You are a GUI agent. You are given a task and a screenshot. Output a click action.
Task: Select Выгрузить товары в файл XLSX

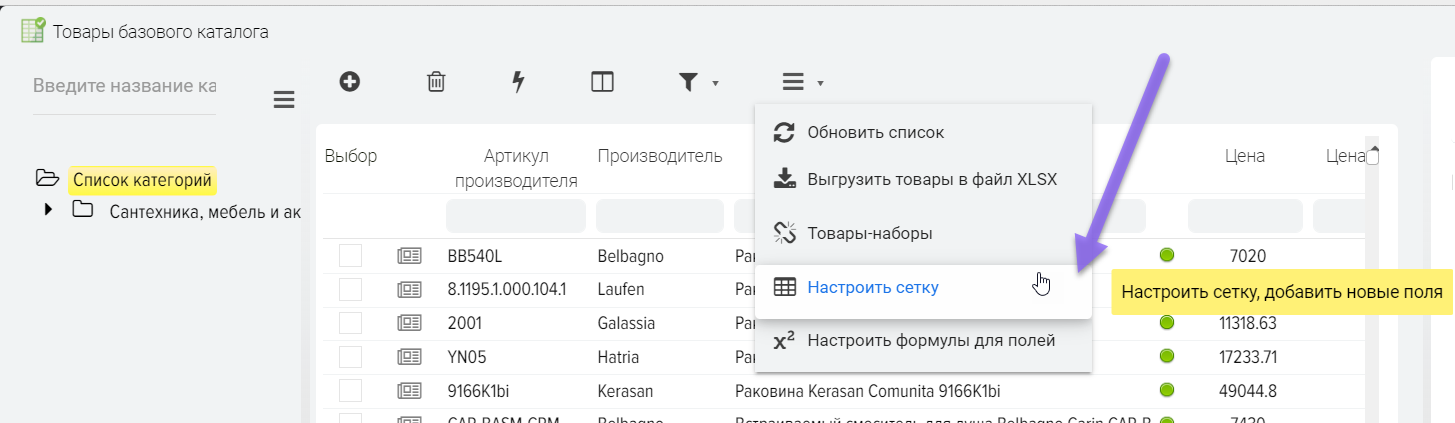pyautogui.click(x=932, y=181)
